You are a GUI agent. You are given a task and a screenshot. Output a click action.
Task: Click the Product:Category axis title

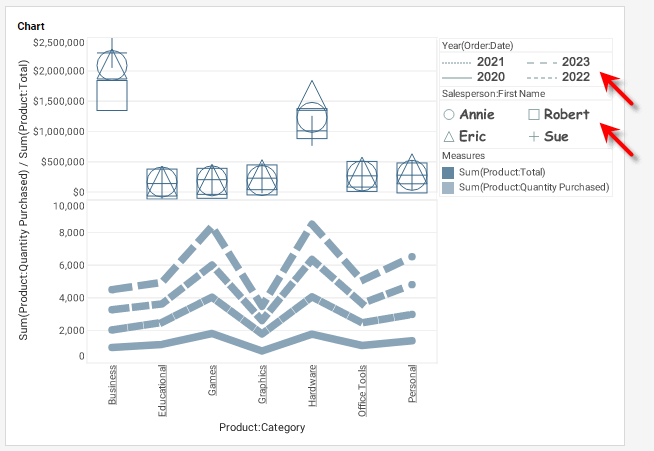coord(262,427)
